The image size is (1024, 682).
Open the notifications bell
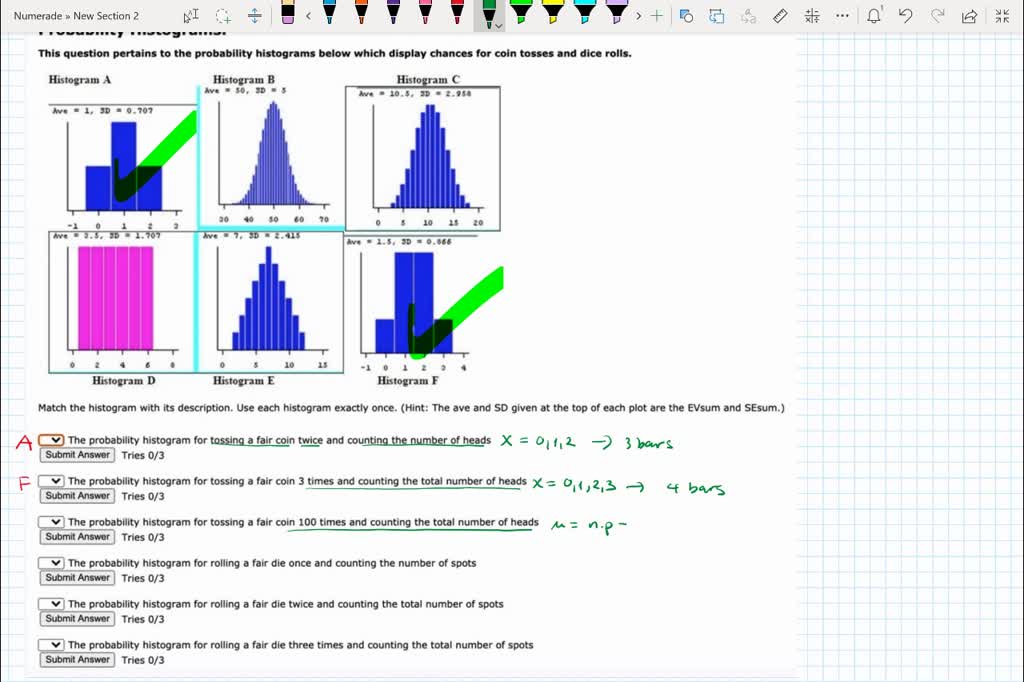click(x=874, y=15)
